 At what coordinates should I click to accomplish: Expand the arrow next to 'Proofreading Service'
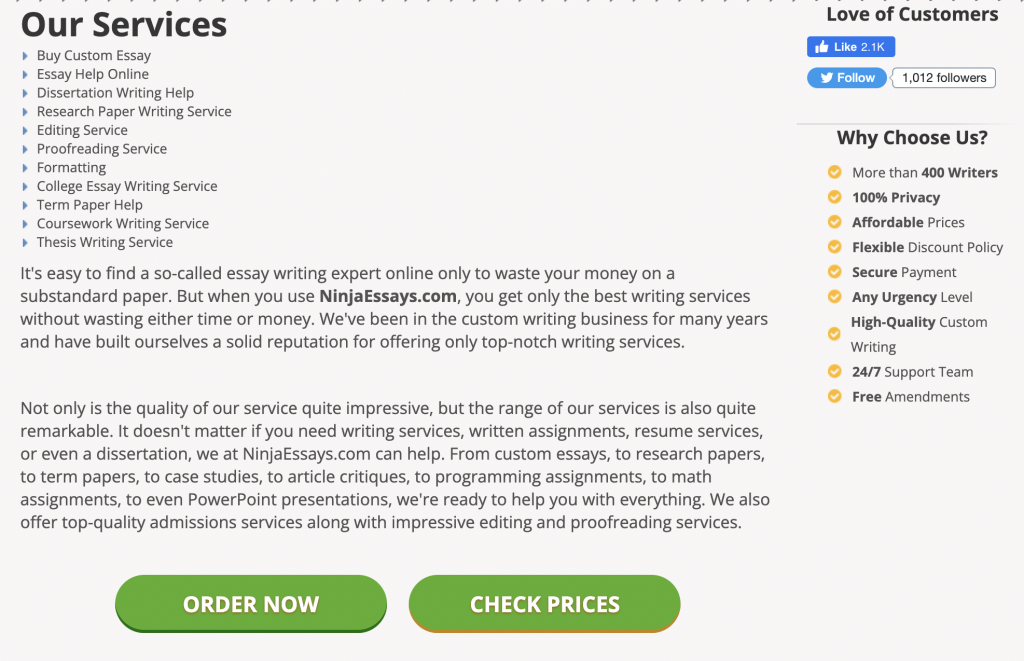(x=25, y=148)
